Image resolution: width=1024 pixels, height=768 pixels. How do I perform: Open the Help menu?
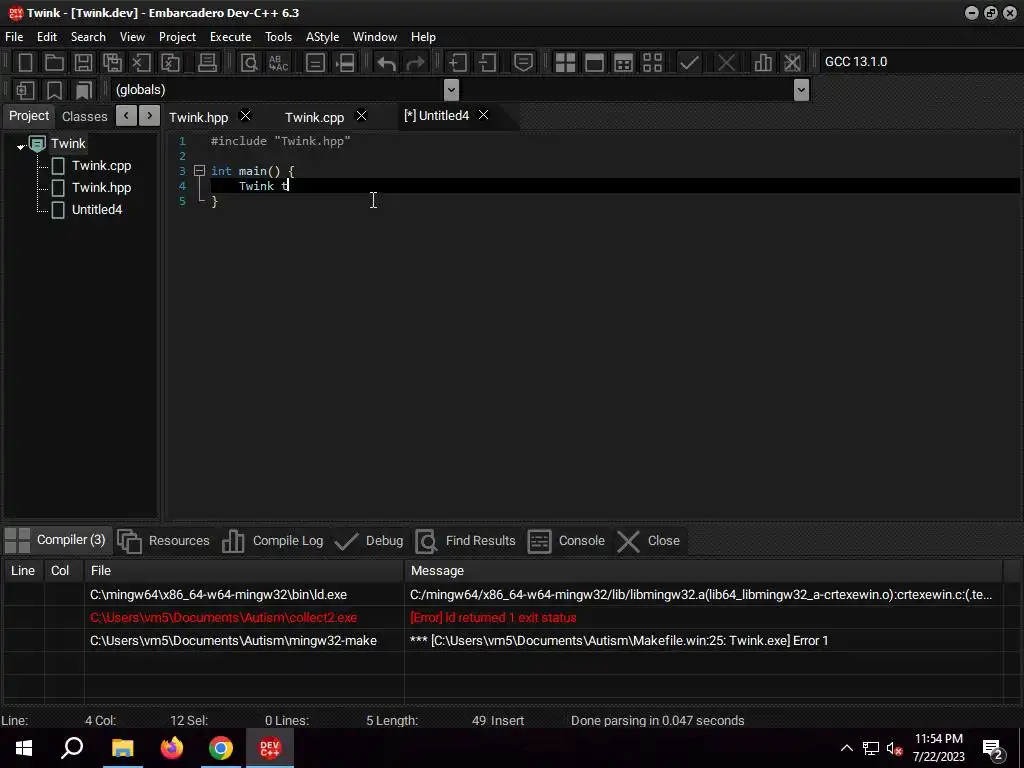coord(423,37)
